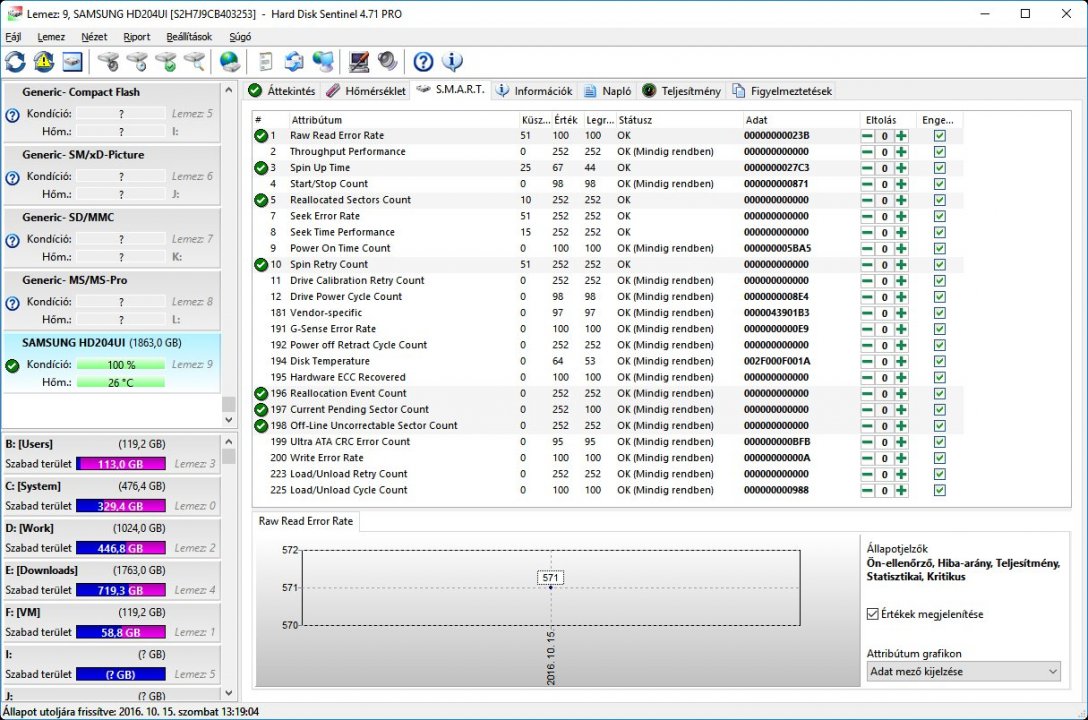Uncheck the enable checkbox for Disk Temperature
This screenshot has height=720, width=1088.
(939, 361)
